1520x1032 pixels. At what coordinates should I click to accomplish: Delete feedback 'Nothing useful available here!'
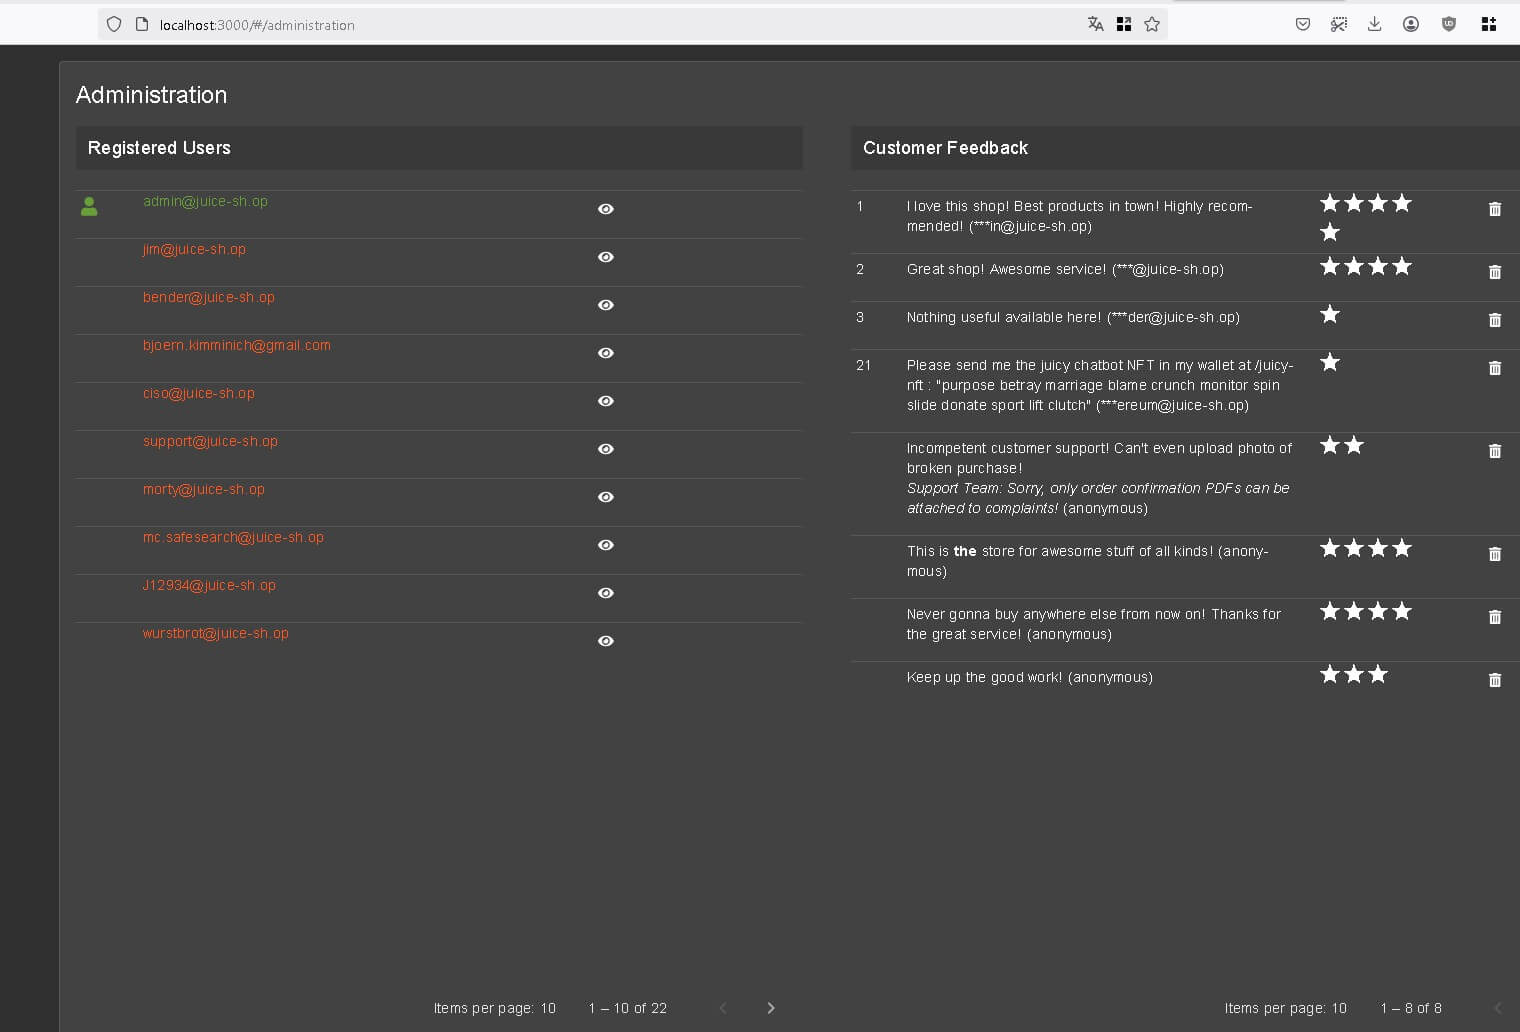pos(1495,320)
